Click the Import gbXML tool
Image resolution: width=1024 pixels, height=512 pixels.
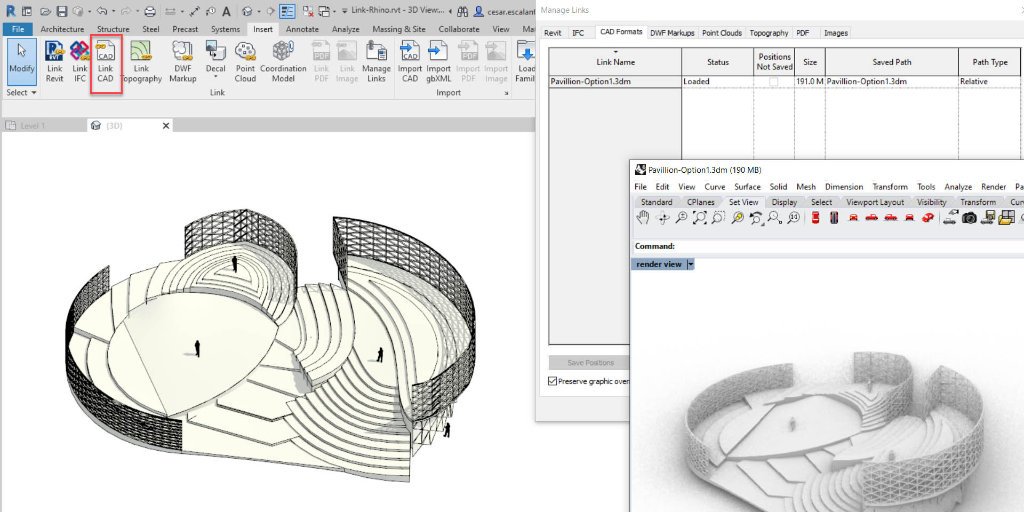(438, 61)
